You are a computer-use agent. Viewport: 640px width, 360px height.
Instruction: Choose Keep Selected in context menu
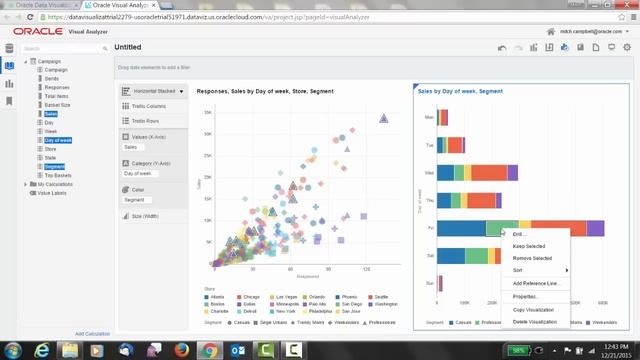[x=529, y=246]
